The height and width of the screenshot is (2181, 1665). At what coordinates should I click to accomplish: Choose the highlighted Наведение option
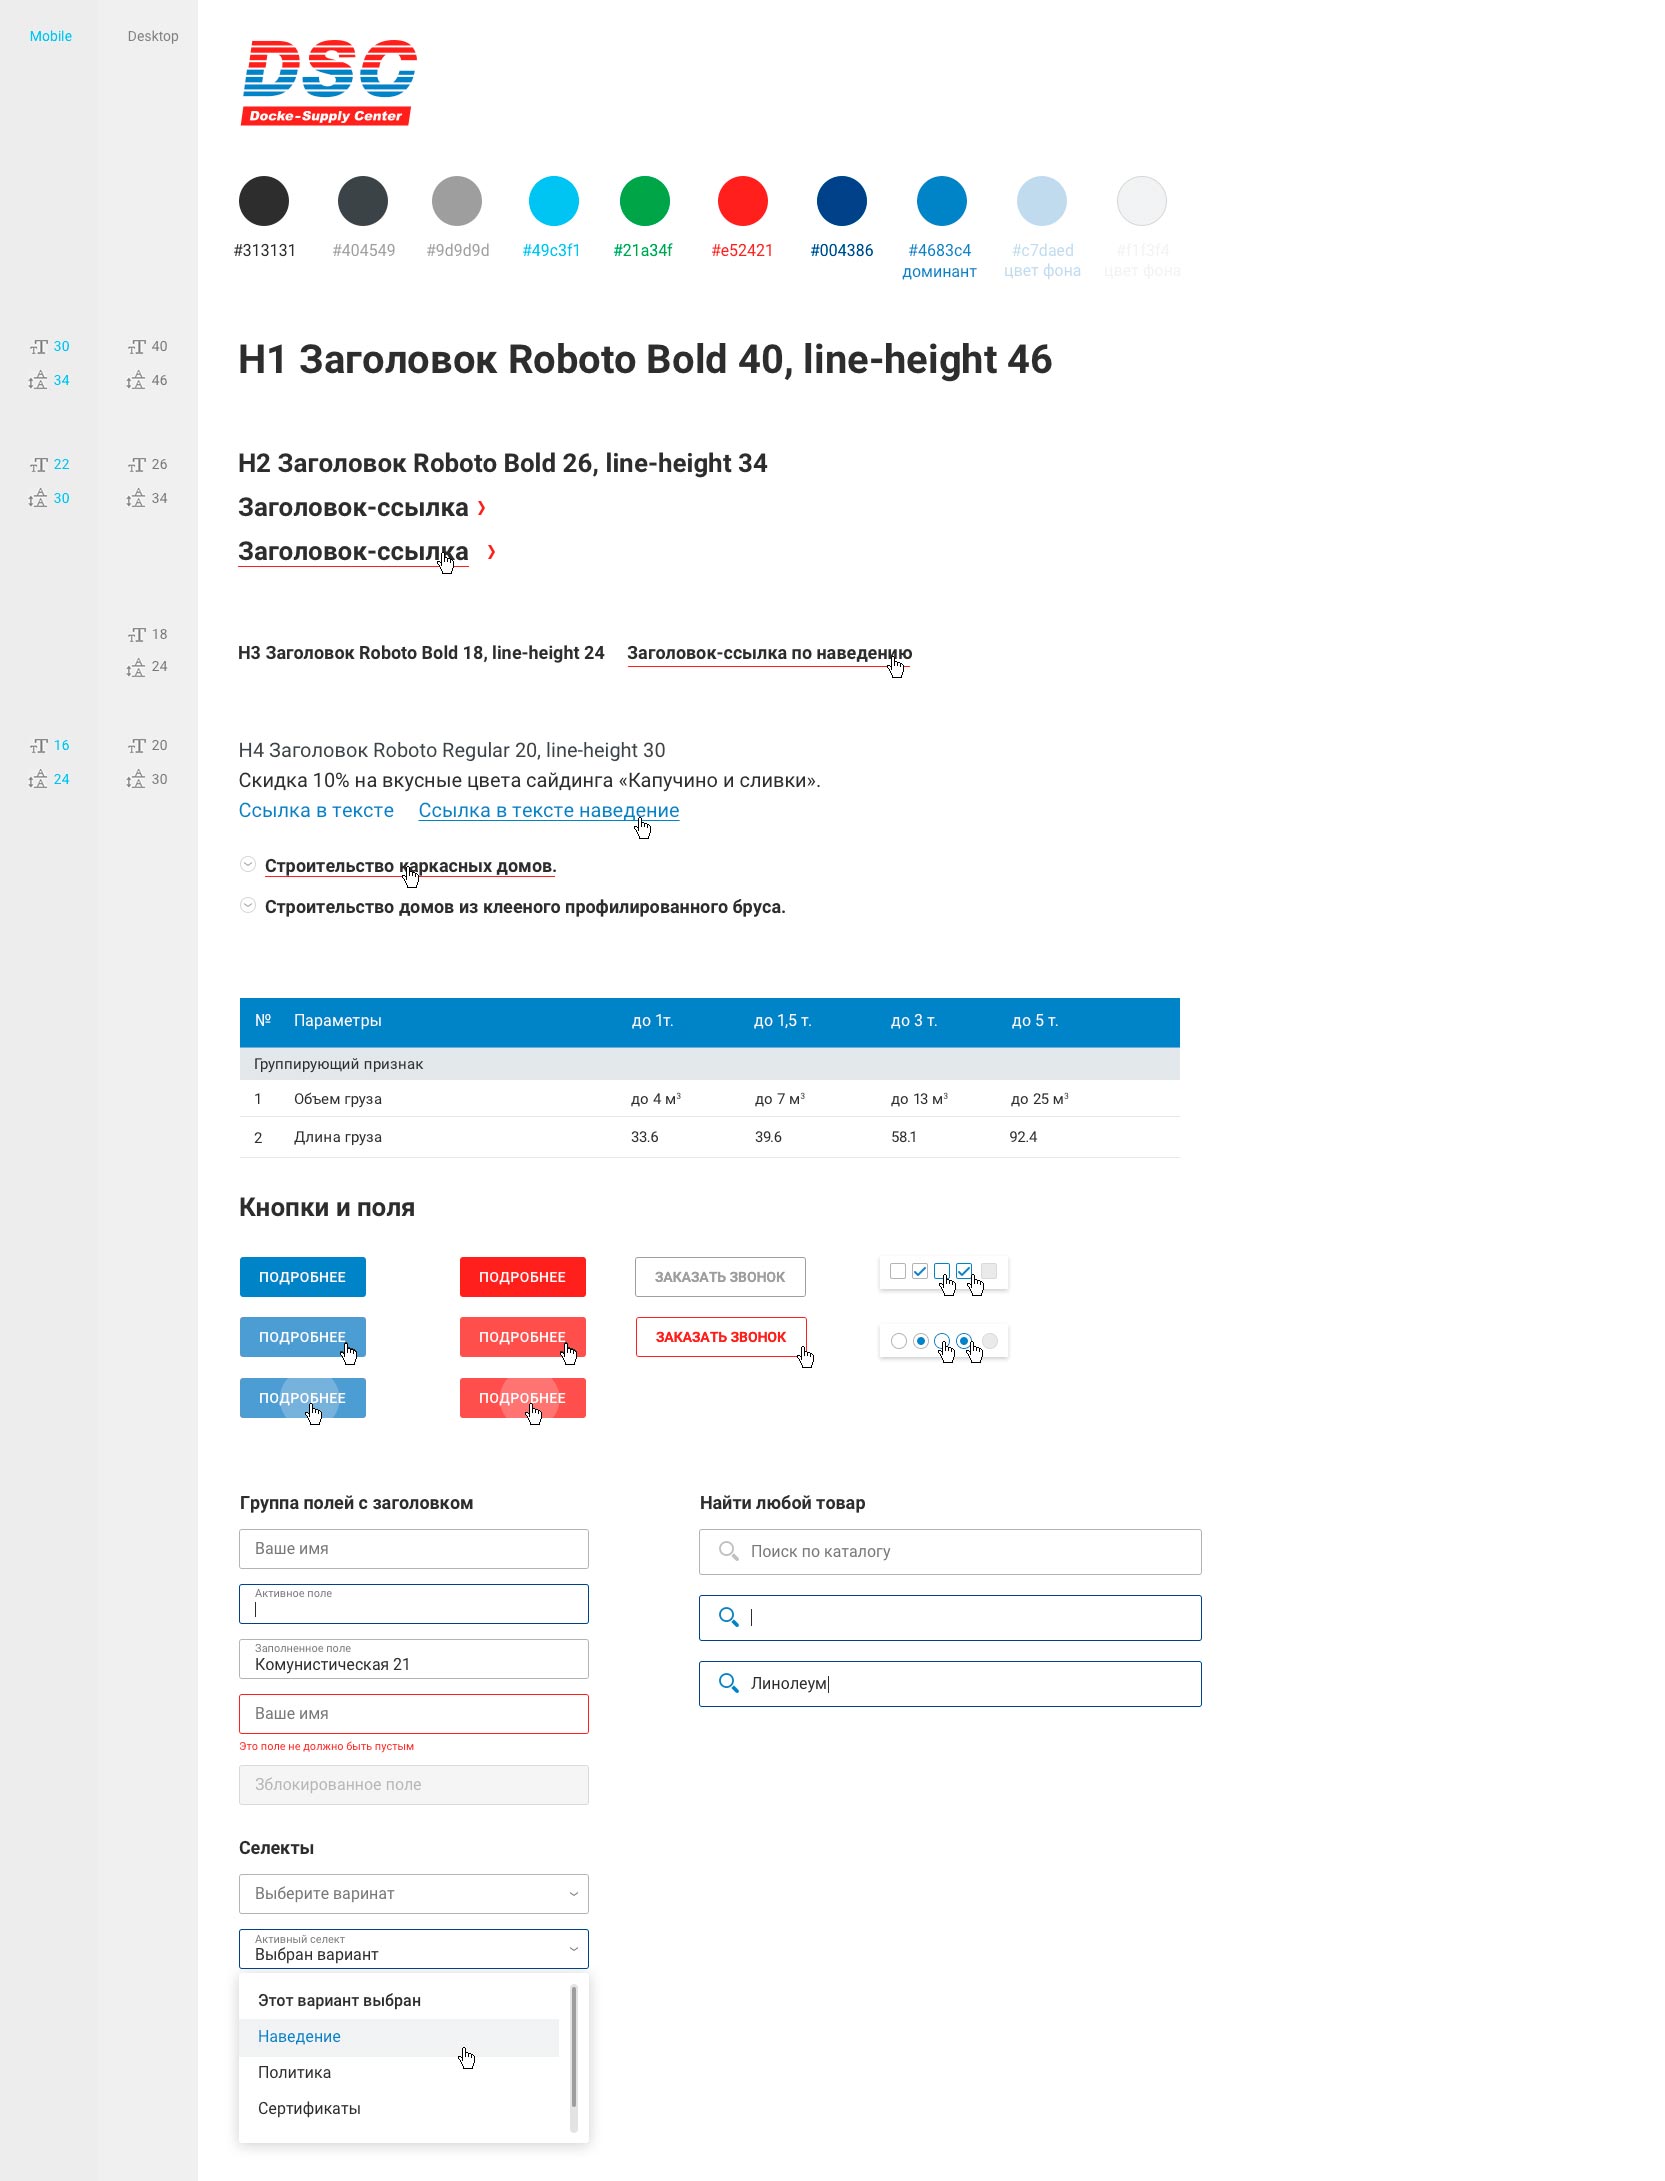[399, 2037]
